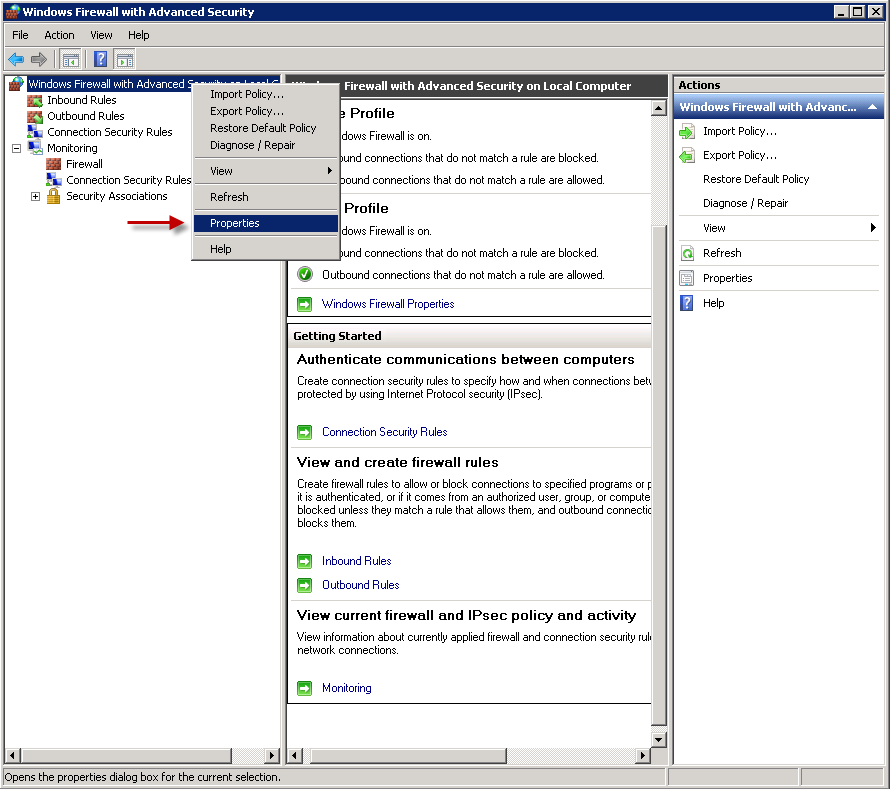
Task: Click the Firewall brick icon under Monitoring
Action: 53,164
